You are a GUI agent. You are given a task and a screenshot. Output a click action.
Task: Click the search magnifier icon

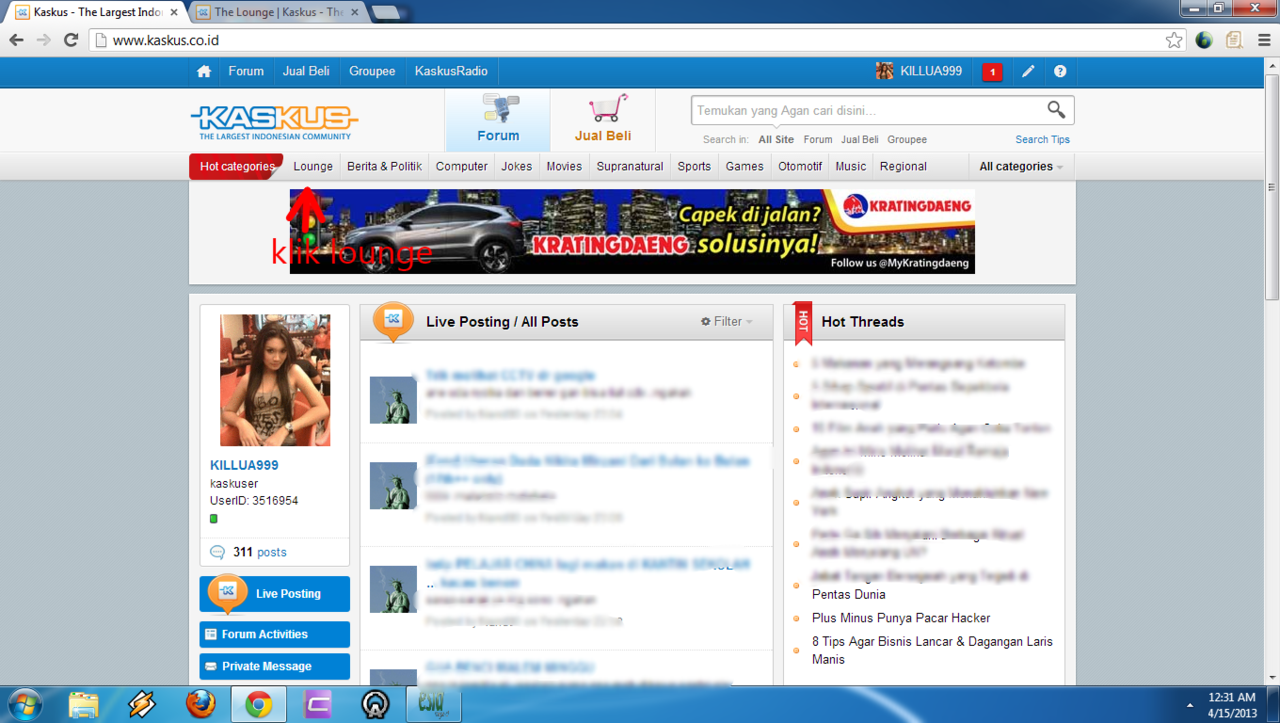(x=1056, y=110)
